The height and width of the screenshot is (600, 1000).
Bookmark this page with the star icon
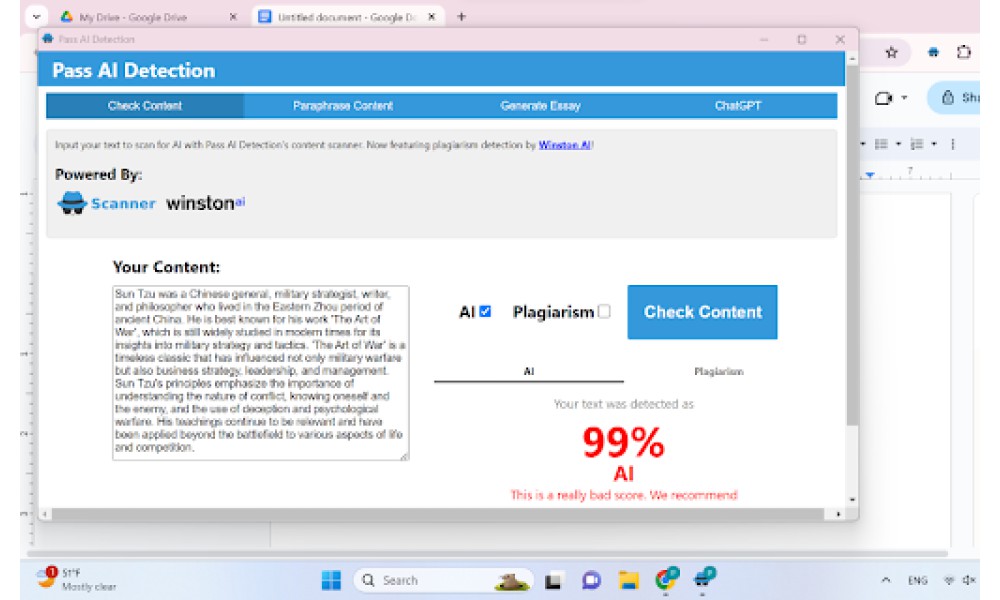point(892,52)
